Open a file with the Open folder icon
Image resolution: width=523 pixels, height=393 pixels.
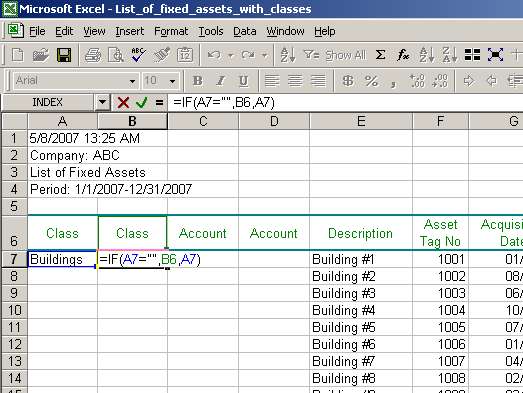(x=40, y=55)
